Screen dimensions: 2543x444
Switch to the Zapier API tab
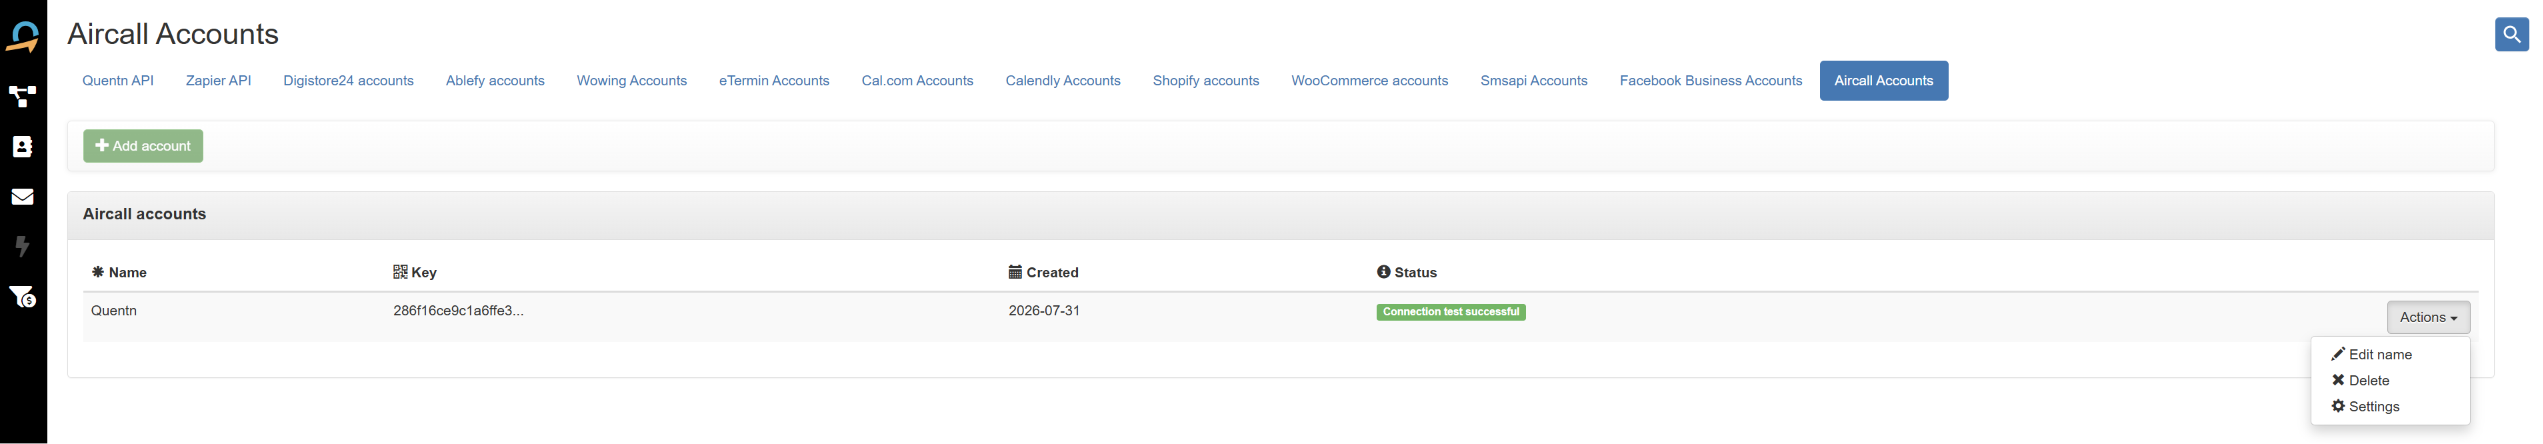(x=218, y=81)
